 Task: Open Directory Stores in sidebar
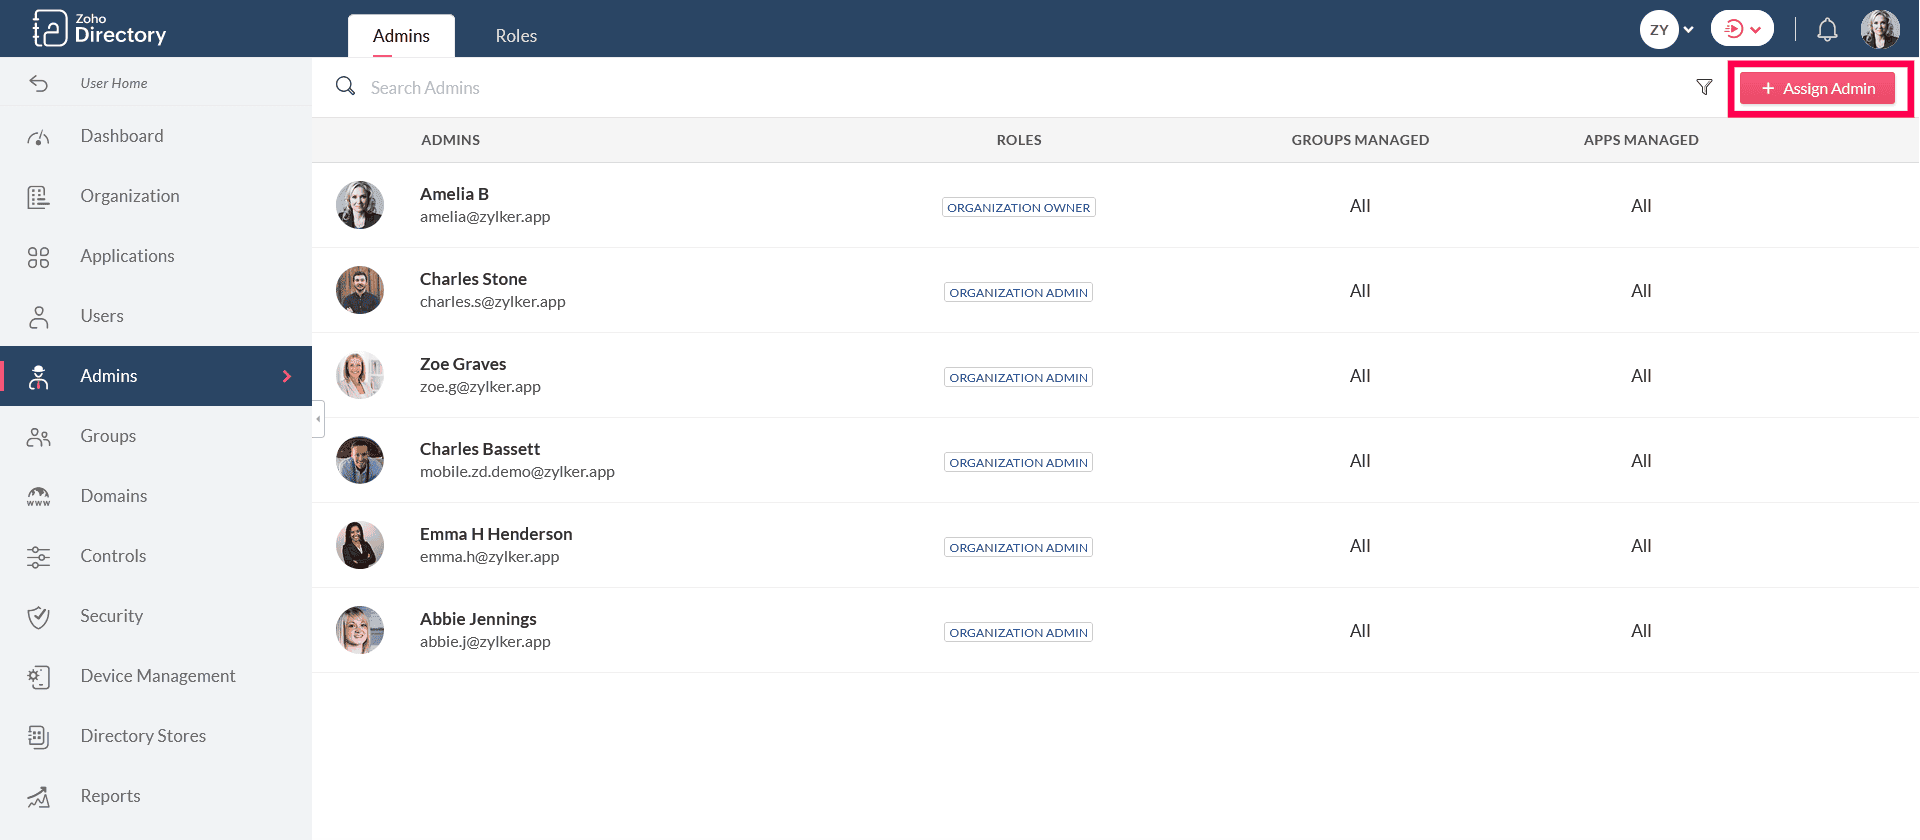[143, 736]
